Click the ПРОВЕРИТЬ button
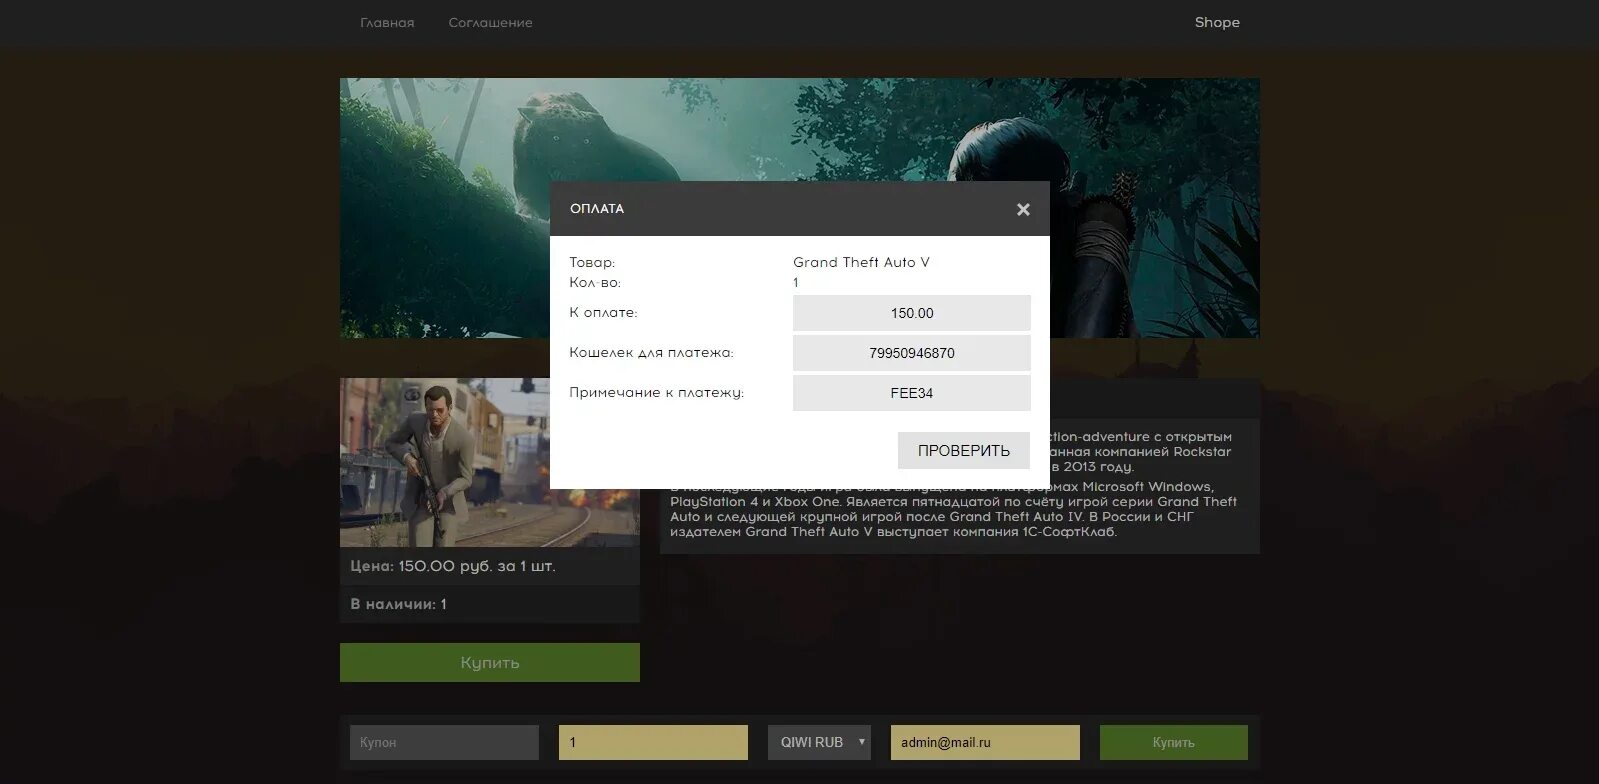Screen dimensions: 1599x784 click(x=964, y=450)
